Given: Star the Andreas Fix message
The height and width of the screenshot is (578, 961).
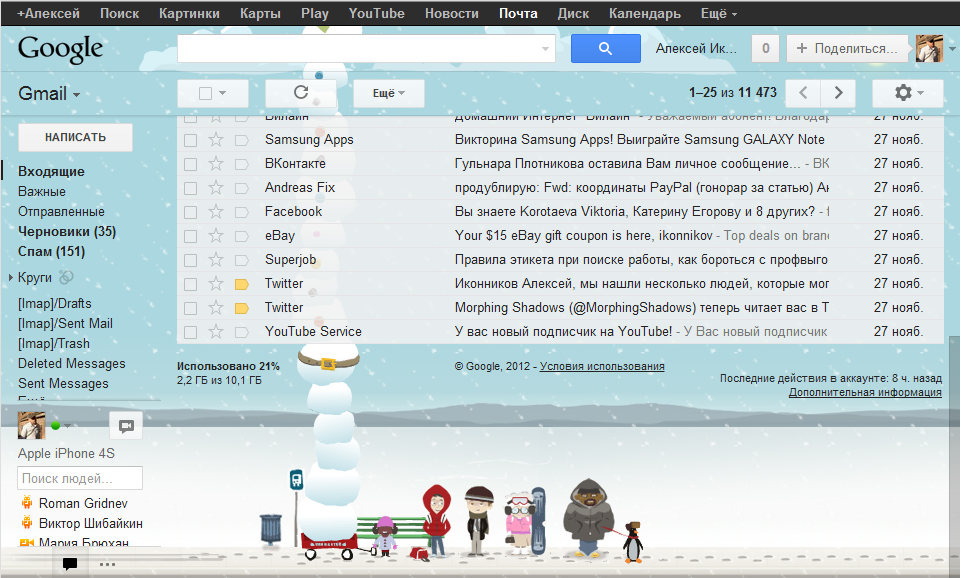Looking at the screenshot, I should (216, 188).
